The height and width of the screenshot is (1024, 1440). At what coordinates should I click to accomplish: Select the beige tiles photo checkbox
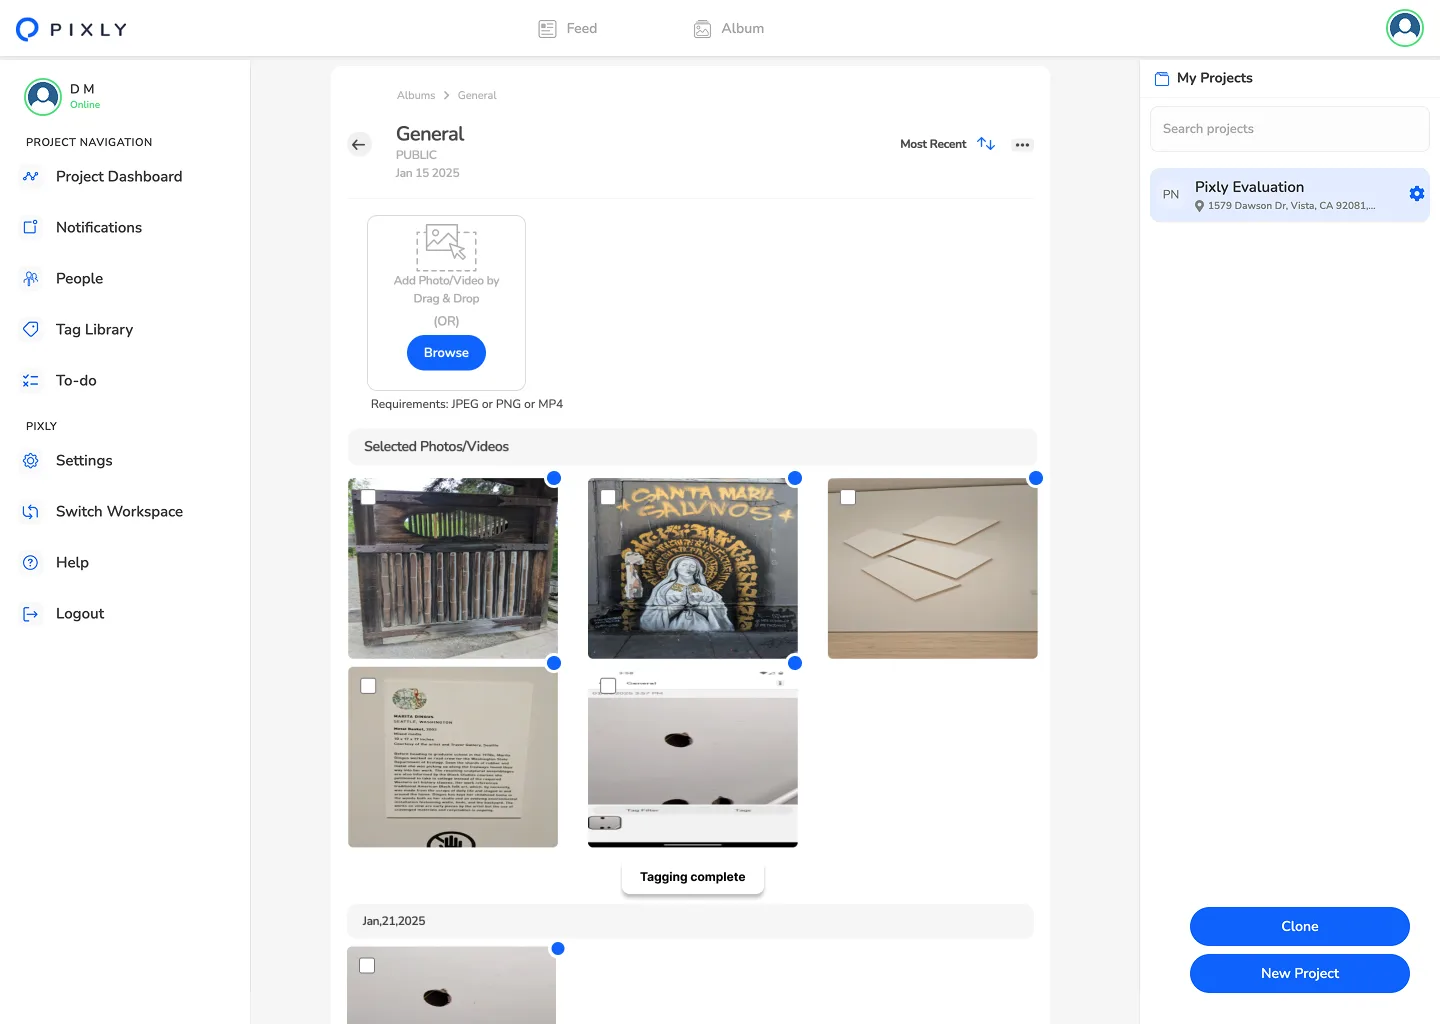point(848,497)
